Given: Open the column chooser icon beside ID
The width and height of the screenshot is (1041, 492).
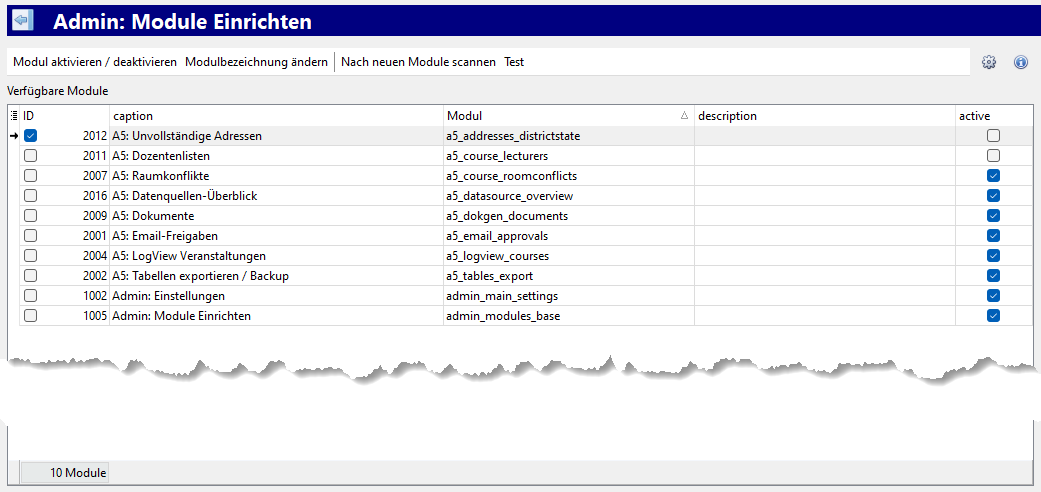Looking at the screenshot, I should click(x=14, y=116).
